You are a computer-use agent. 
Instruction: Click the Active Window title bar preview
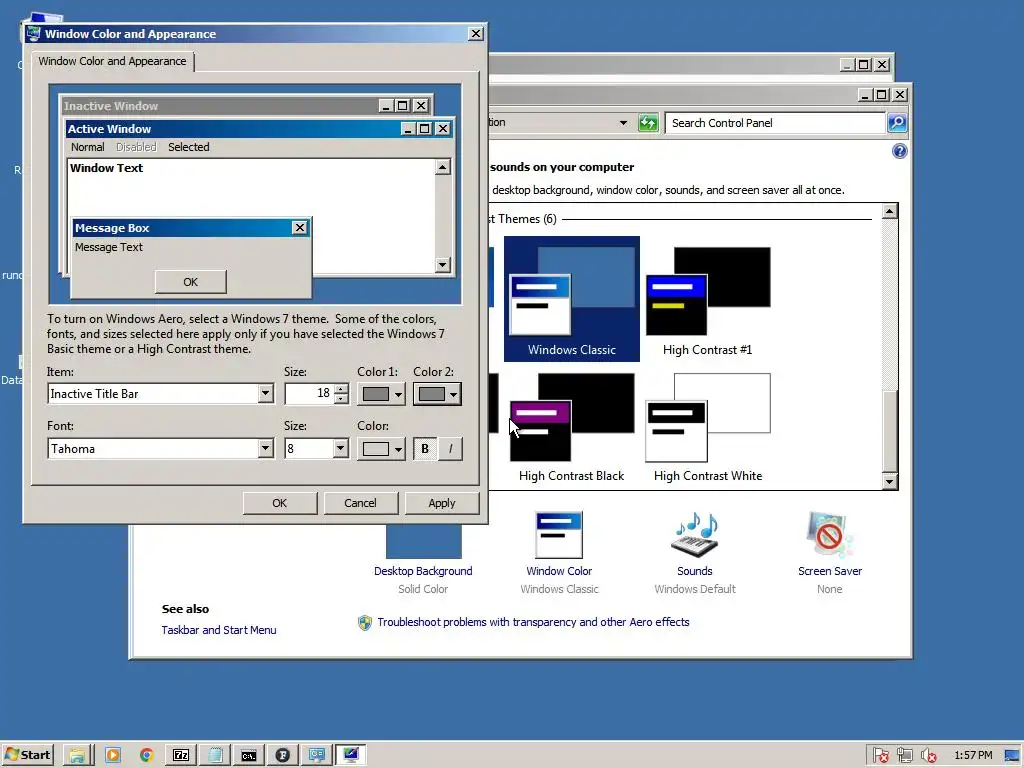tap(233, 129)
